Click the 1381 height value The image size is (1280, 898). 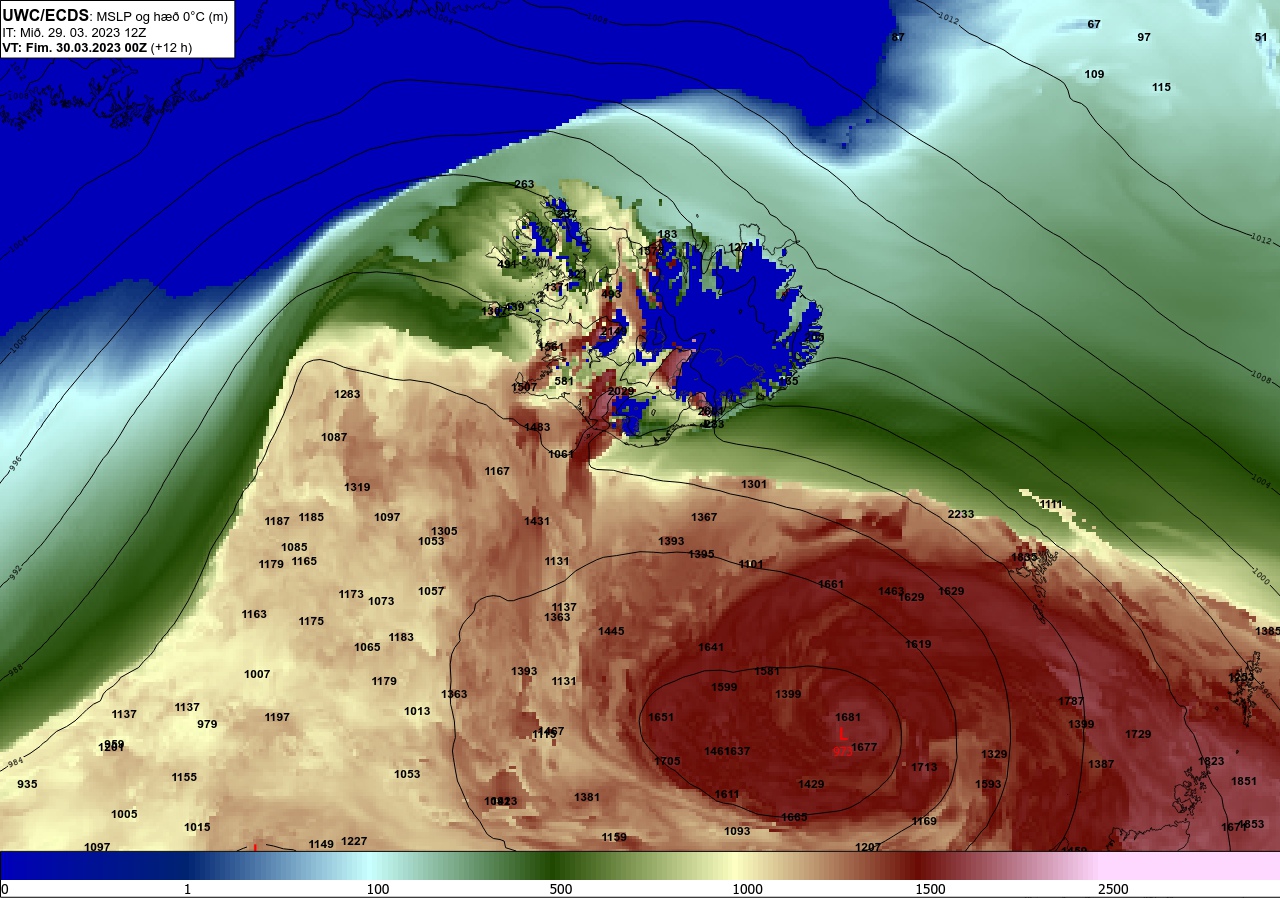587,797
